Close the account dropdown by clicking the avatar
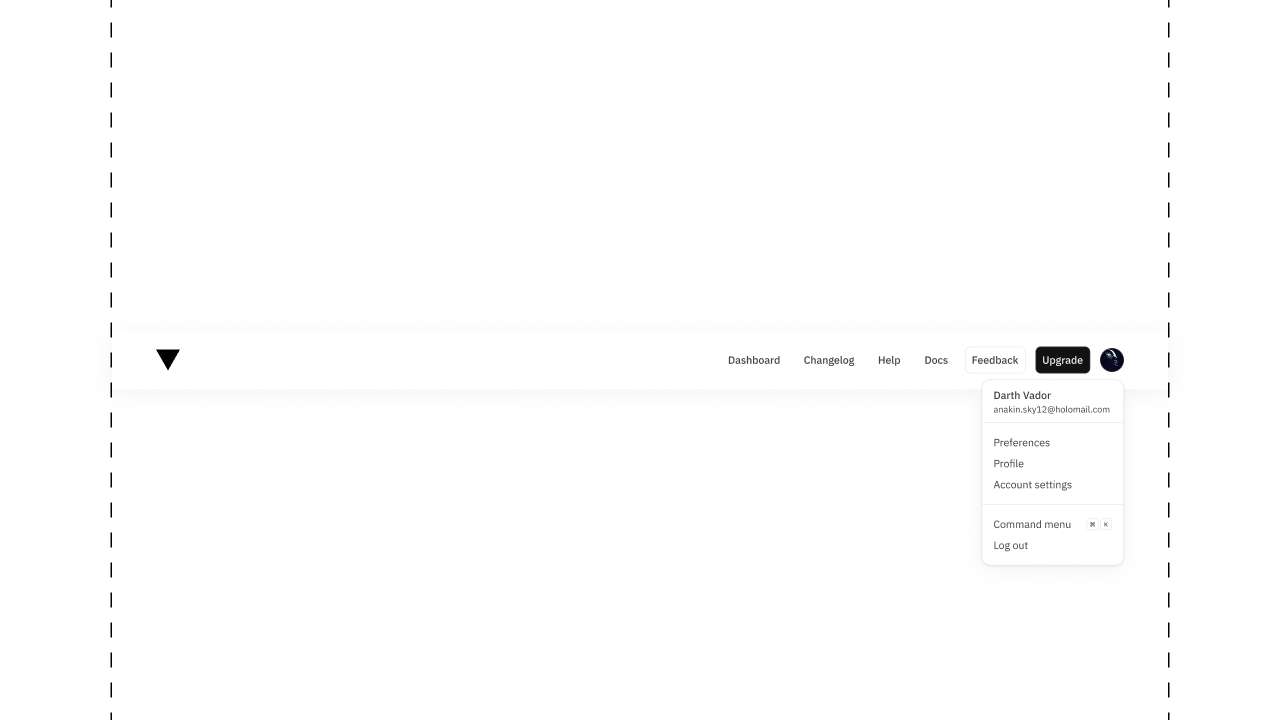This screenshot has height=720, width=1280. pos(1112,360)
